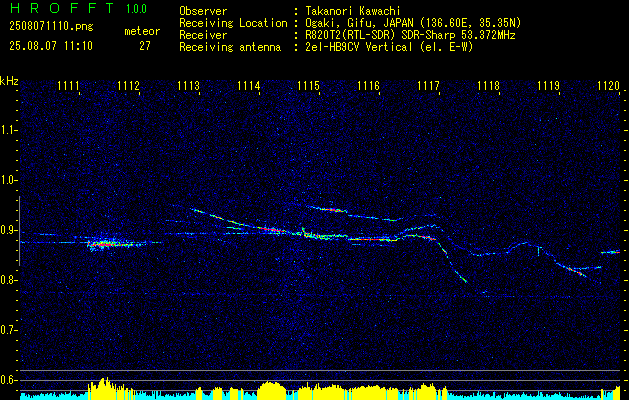Click the 2el-HB9CV Vertical antenna text
The width and height of the screenshot is (629, 400).
(389, 47)
